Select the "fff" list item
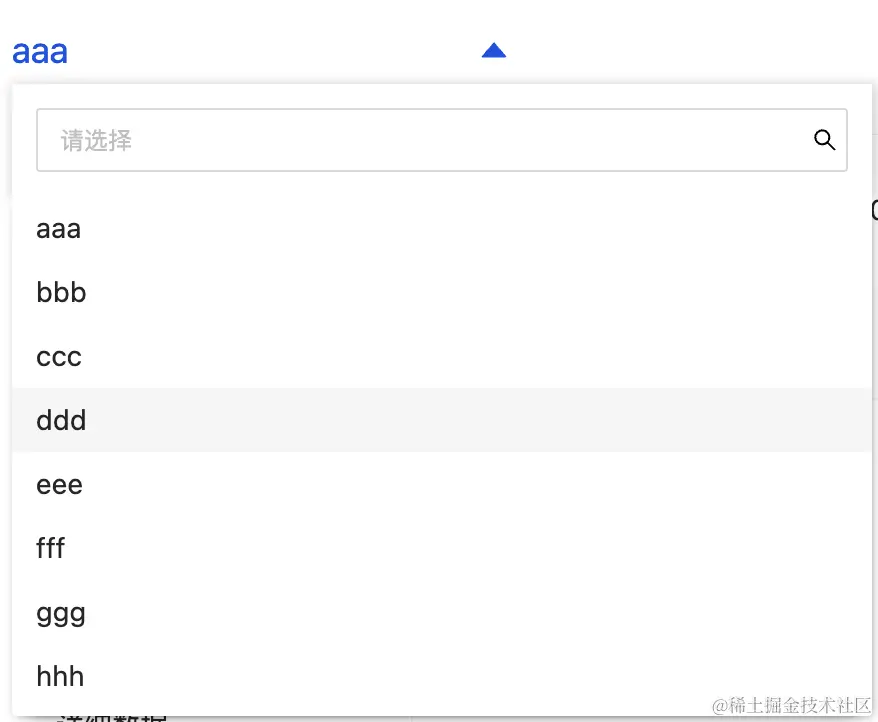This screenshot has width=878, height=722. [x=51, y=548]
